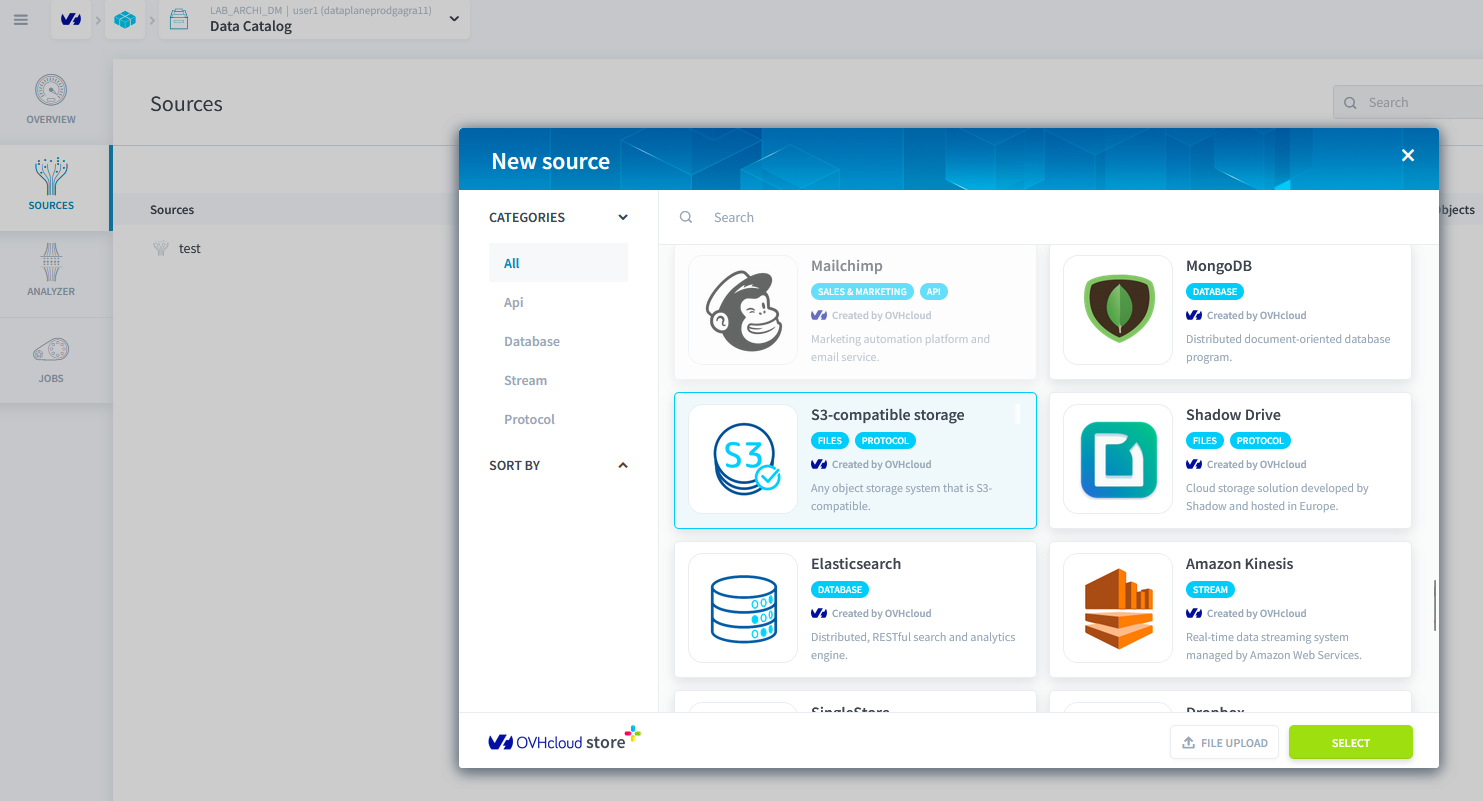
Task: Click the Mailchimp monkey logo
Action: (742, 310)
